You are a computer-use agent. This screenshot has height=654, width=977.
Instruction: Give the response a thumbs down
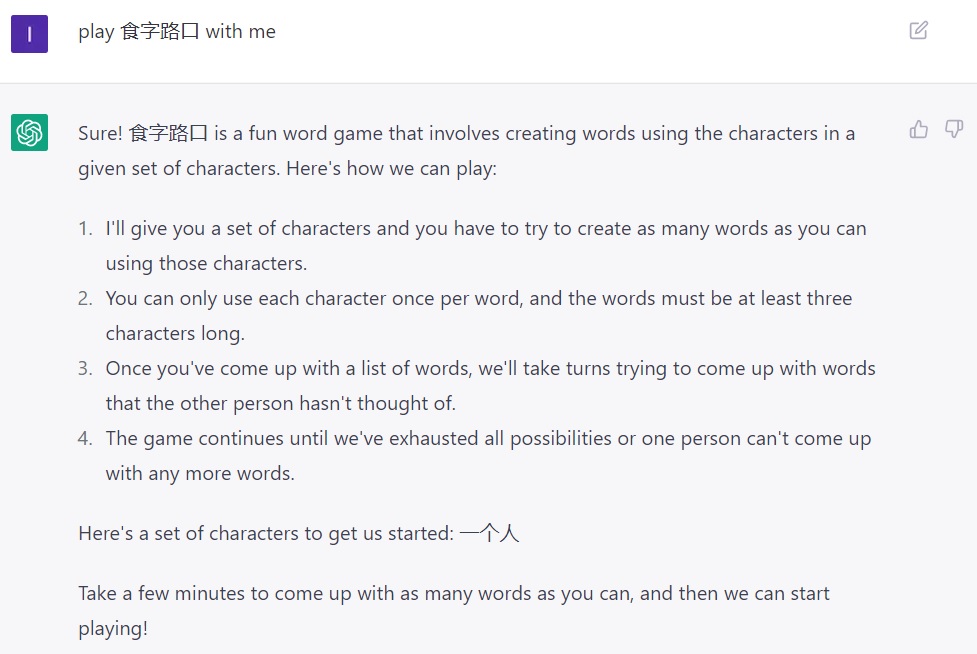click(953, 129)
